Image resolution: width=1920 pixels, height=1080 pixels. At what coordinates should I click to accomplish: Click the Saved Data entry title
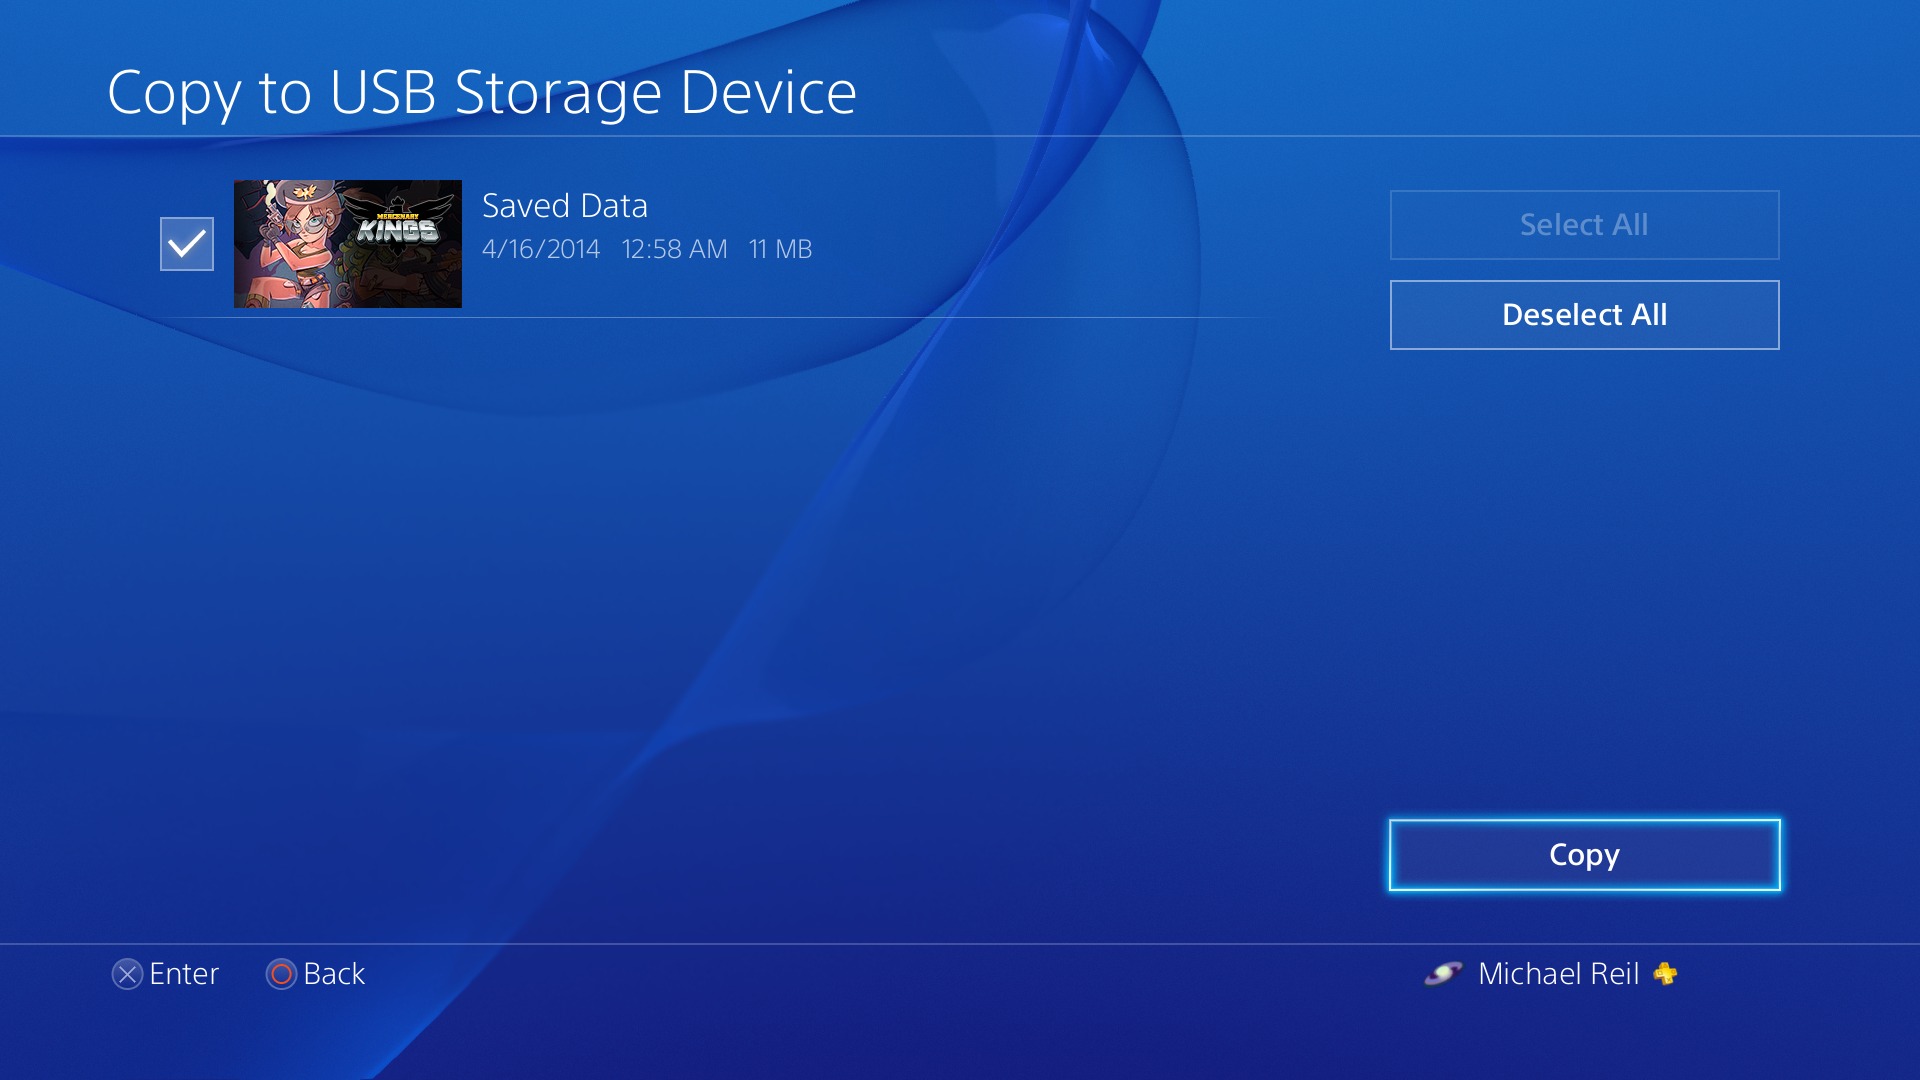[565, 206]
